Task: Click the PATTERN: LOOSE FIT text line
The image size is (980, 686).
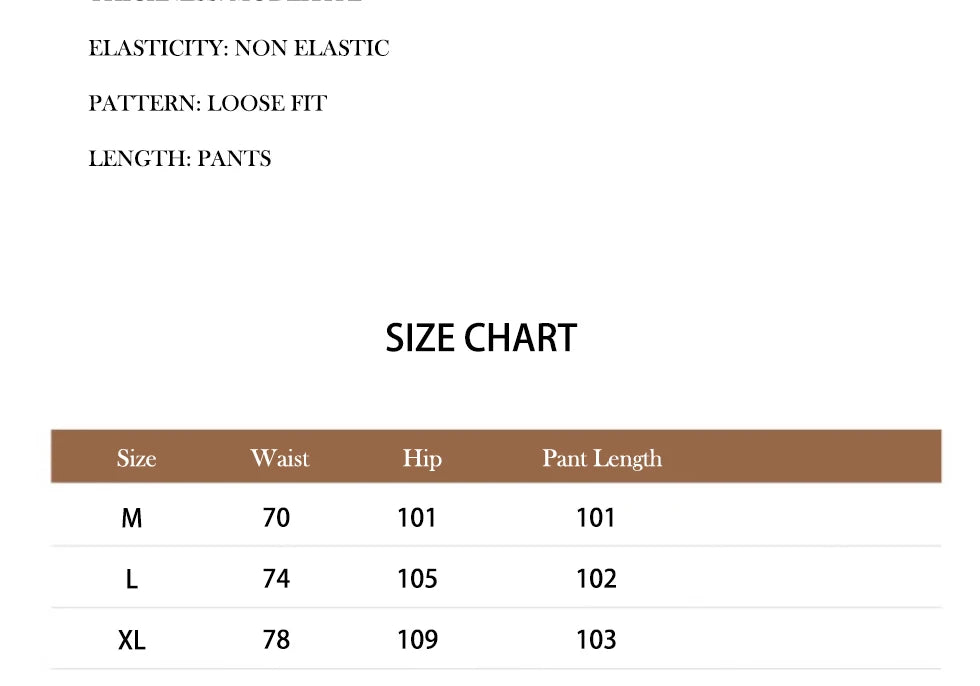Action: pos(207,103)
